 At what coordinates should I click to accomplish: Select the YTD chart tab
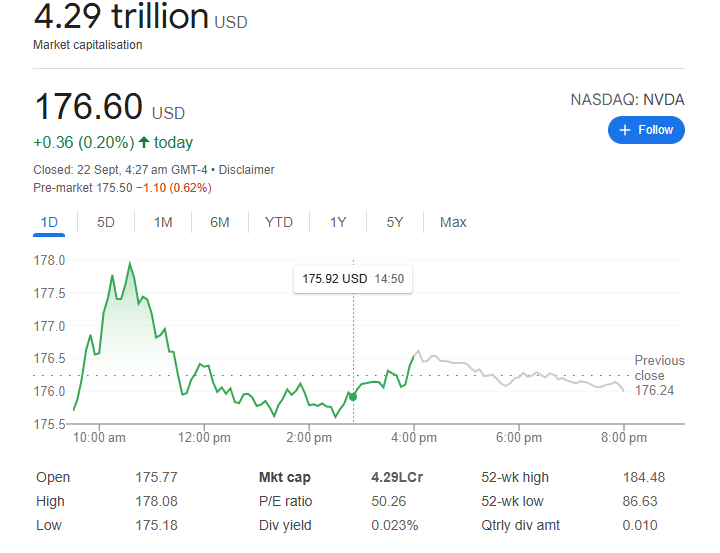(279, 222)
